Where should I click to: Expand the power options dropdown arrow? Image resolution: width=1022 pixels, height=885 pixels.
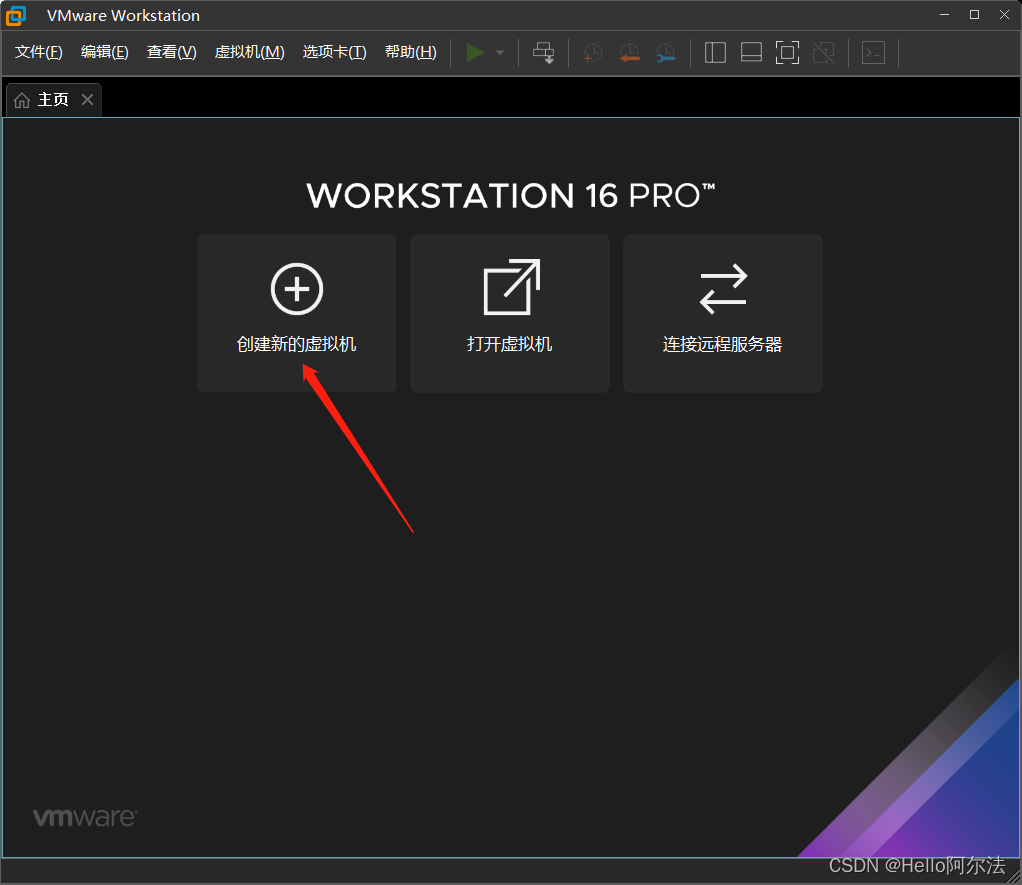coord(500,53)
